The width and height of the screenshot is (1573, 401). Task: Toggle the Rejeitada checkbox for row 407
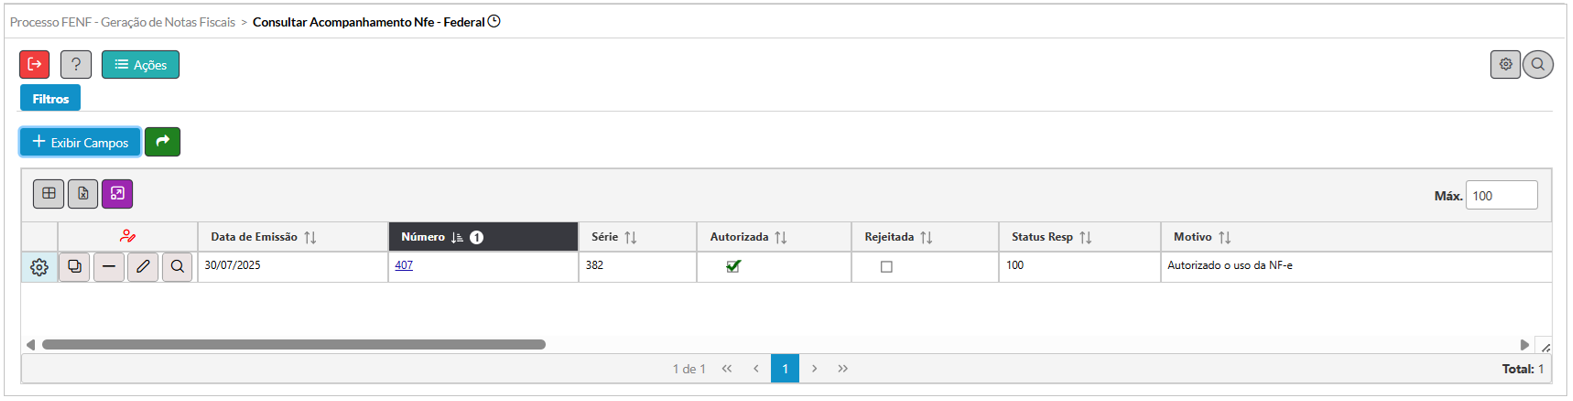point(886,267)
